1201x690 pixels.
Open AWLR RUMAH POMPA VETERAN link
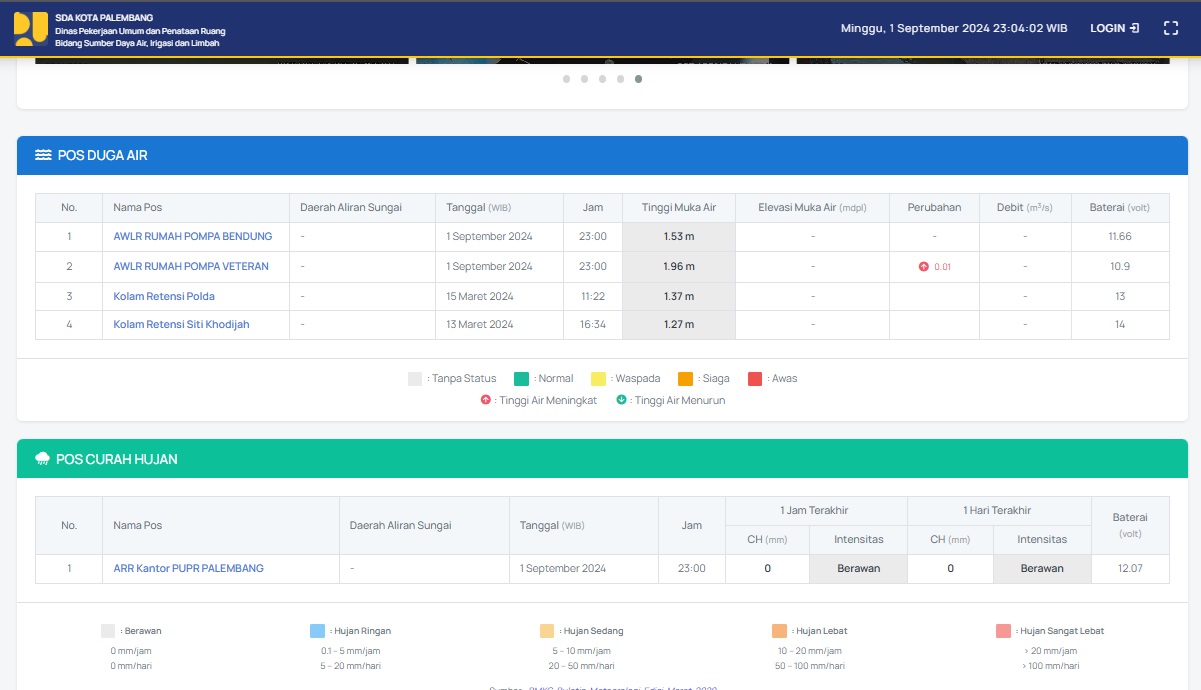(190, 267)
